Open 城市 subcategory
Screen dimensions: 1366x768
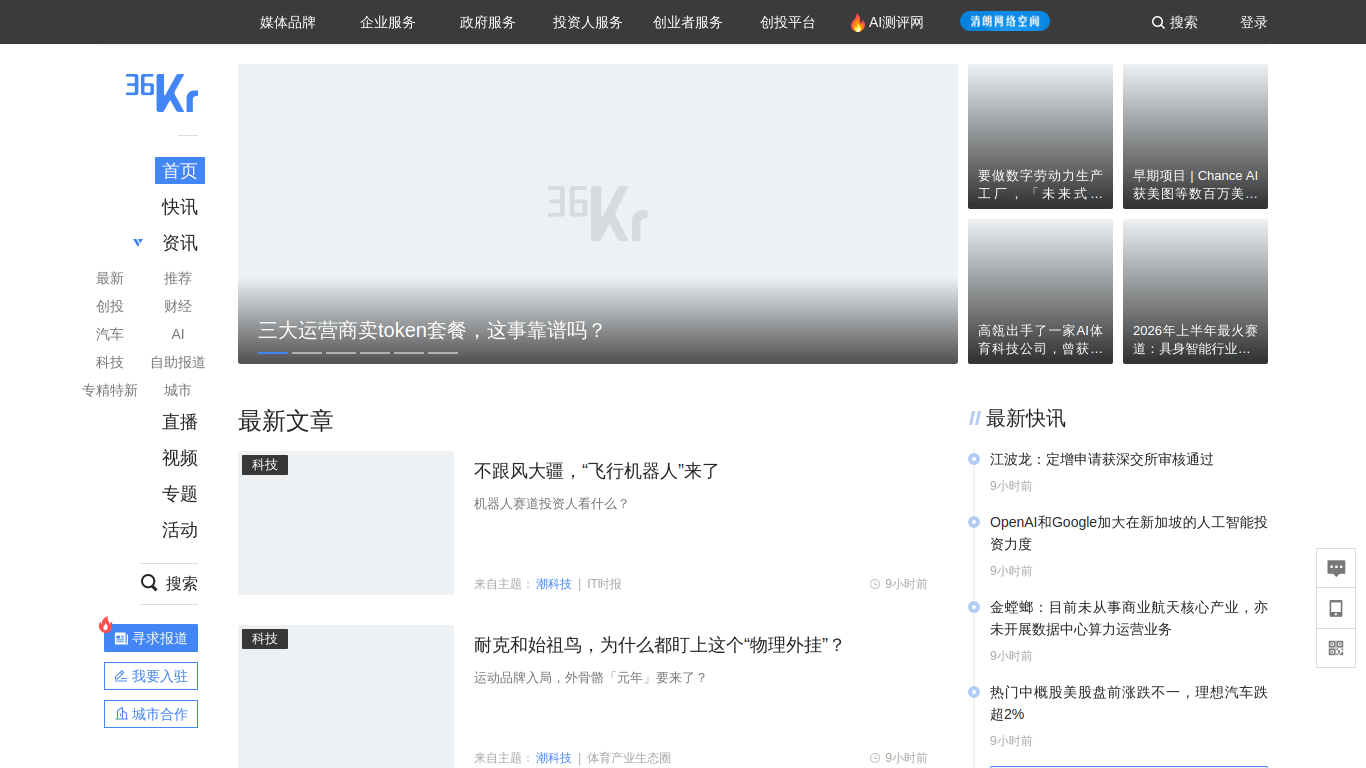coord(178,390)
